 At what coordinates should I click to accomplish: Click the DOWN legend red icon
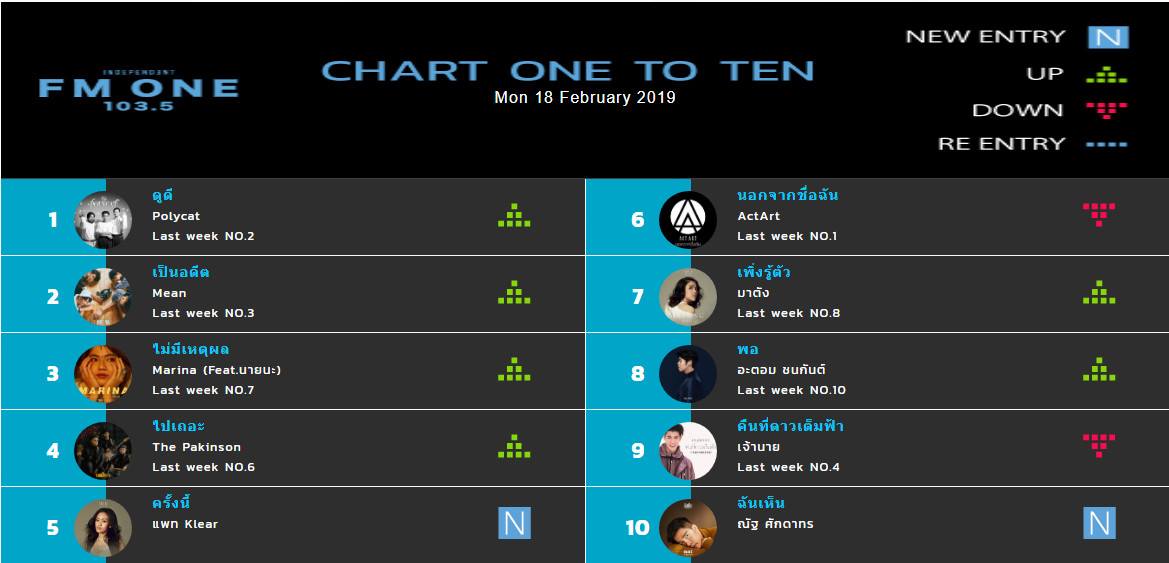click(1107, 110)
